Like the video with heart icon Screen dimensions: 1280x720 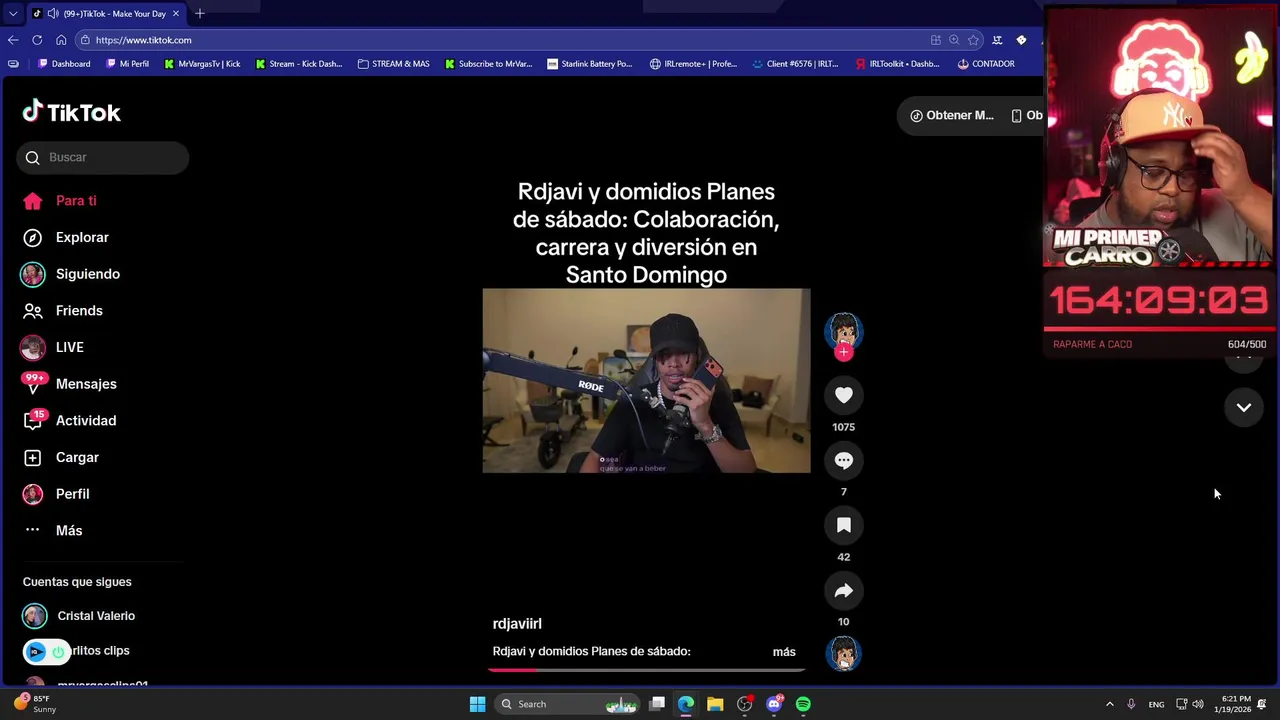843,395
